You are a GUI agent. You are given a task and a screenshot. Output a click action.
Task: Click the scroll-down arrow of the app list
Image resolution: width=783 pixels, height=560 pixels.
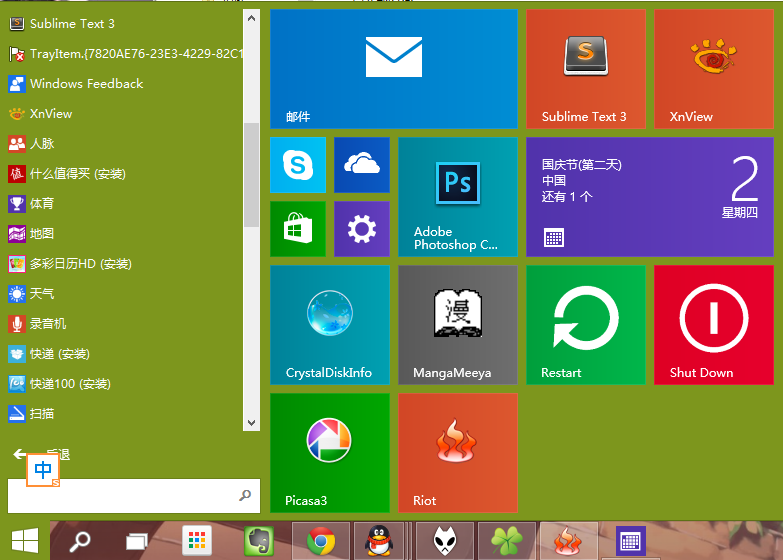251,425
